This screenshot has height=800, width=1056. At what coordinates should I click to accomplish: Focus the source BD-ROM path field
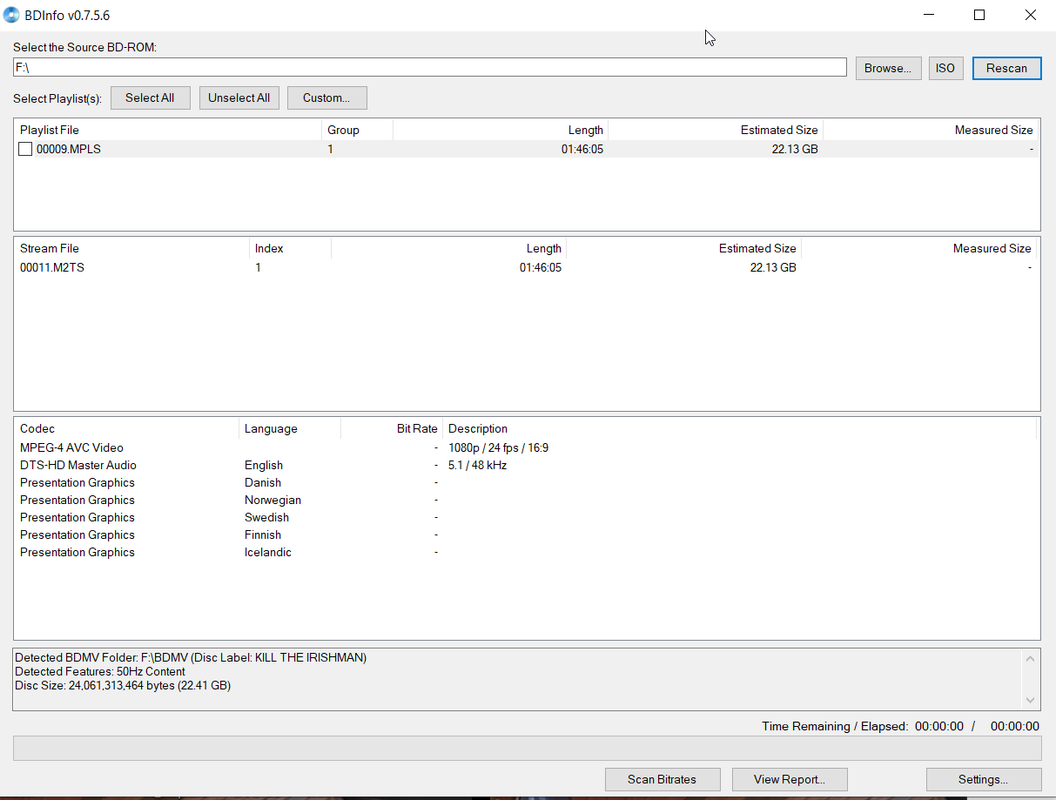(x=430, y=67)
